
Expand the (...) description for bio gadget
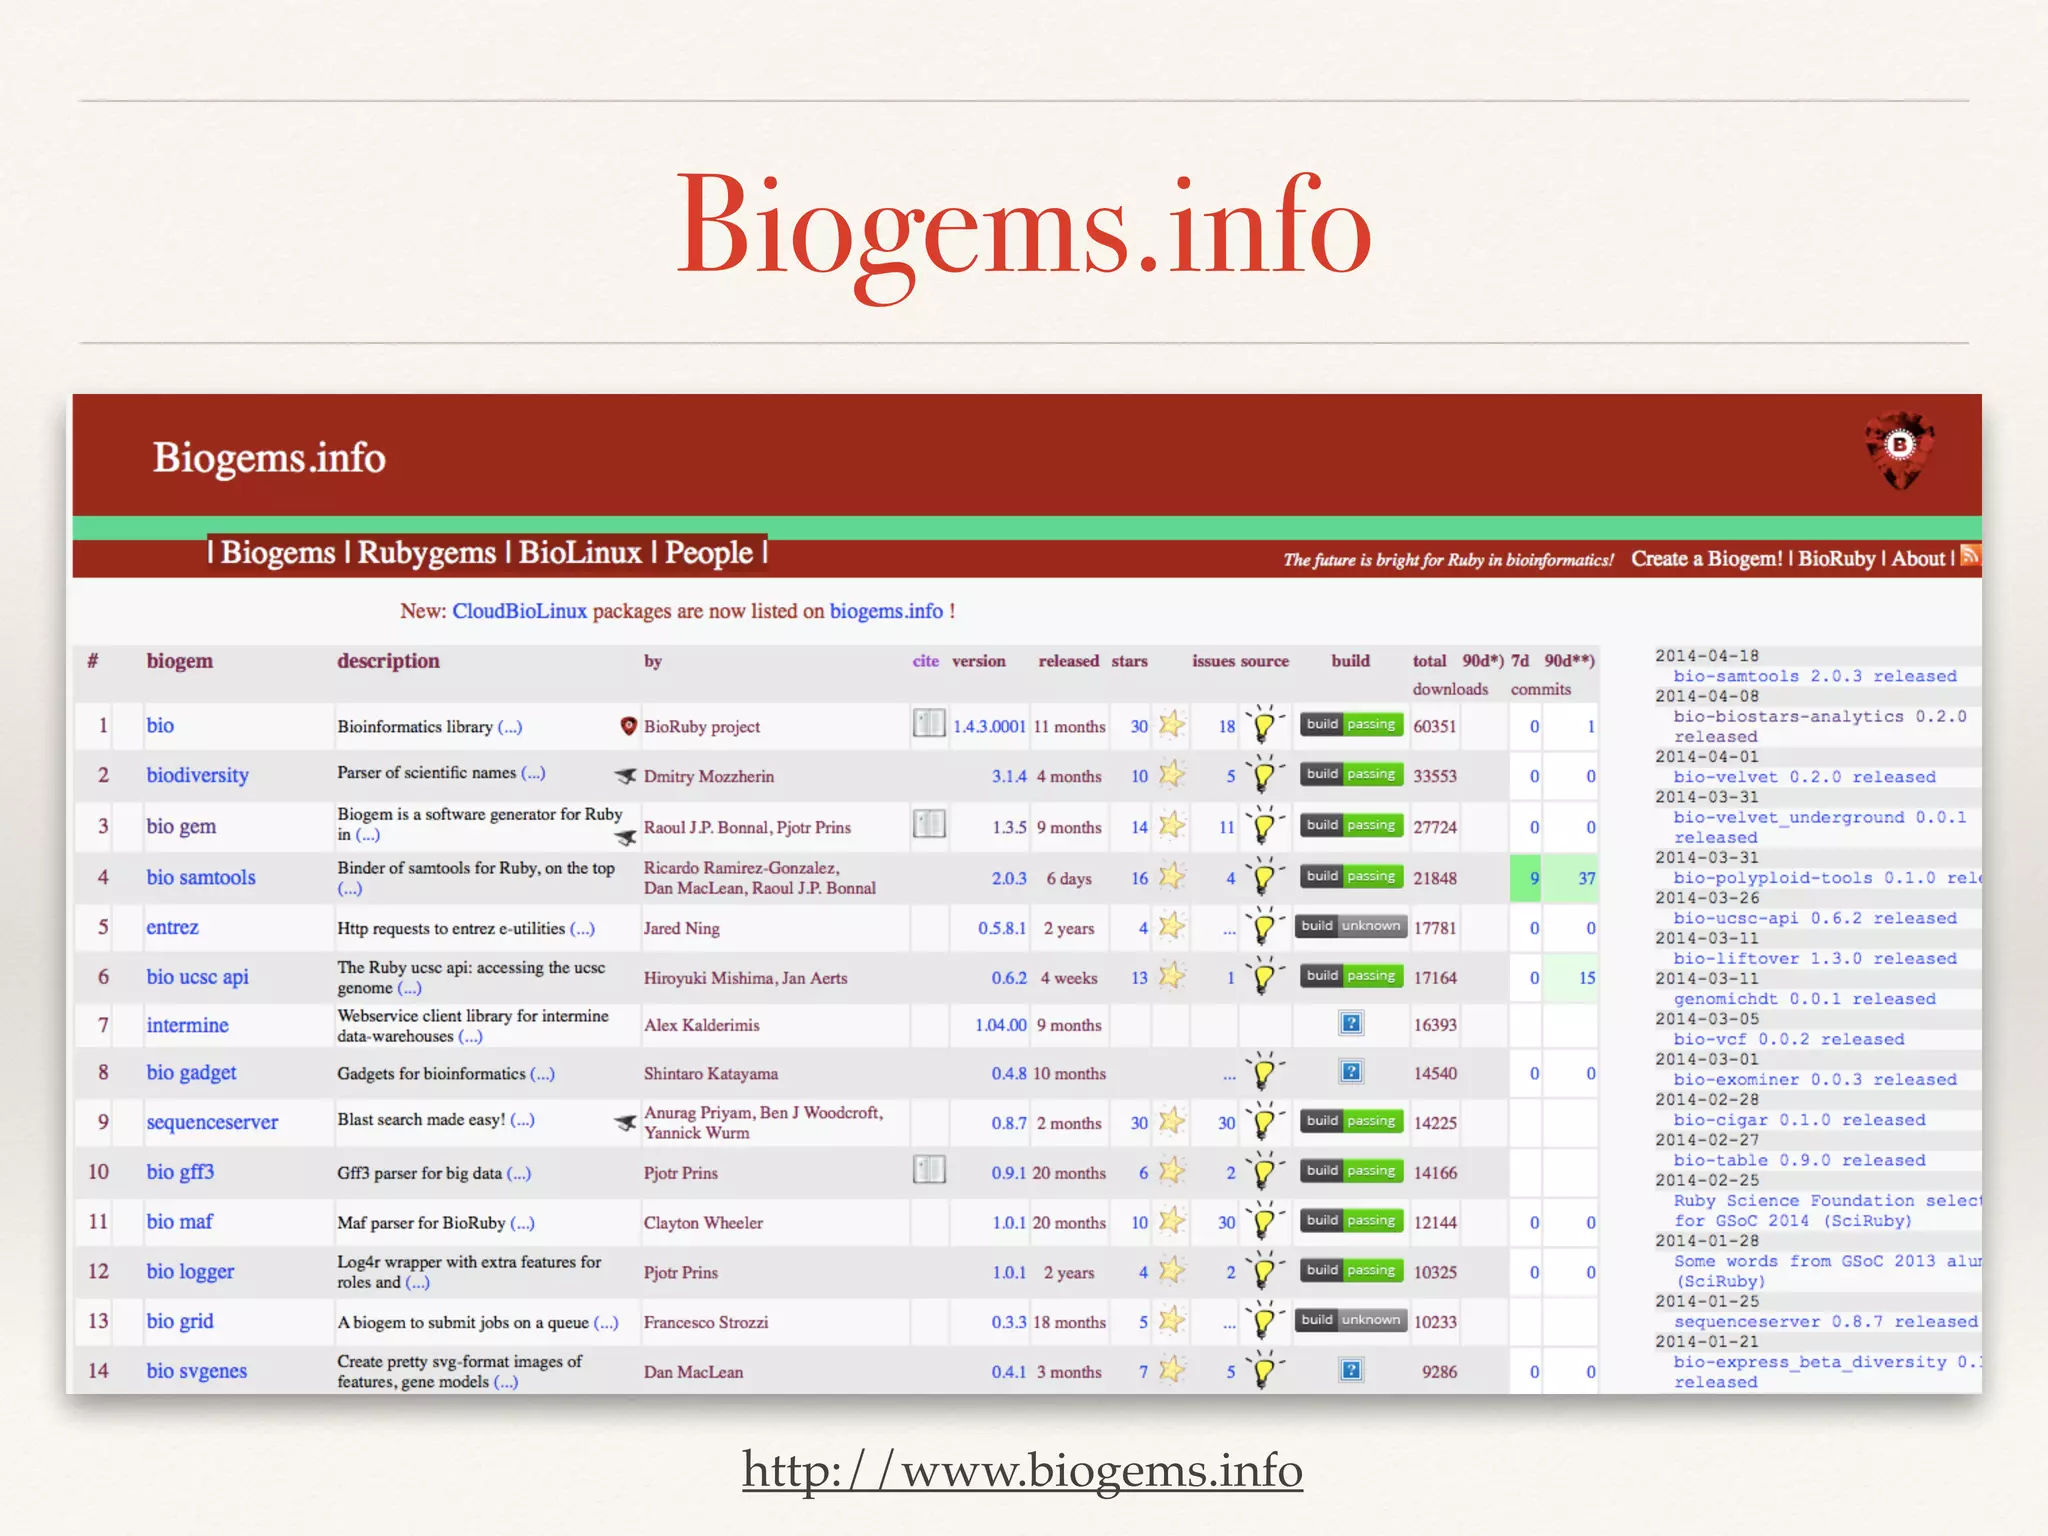pyautogui.click(x=542, y=1074)
